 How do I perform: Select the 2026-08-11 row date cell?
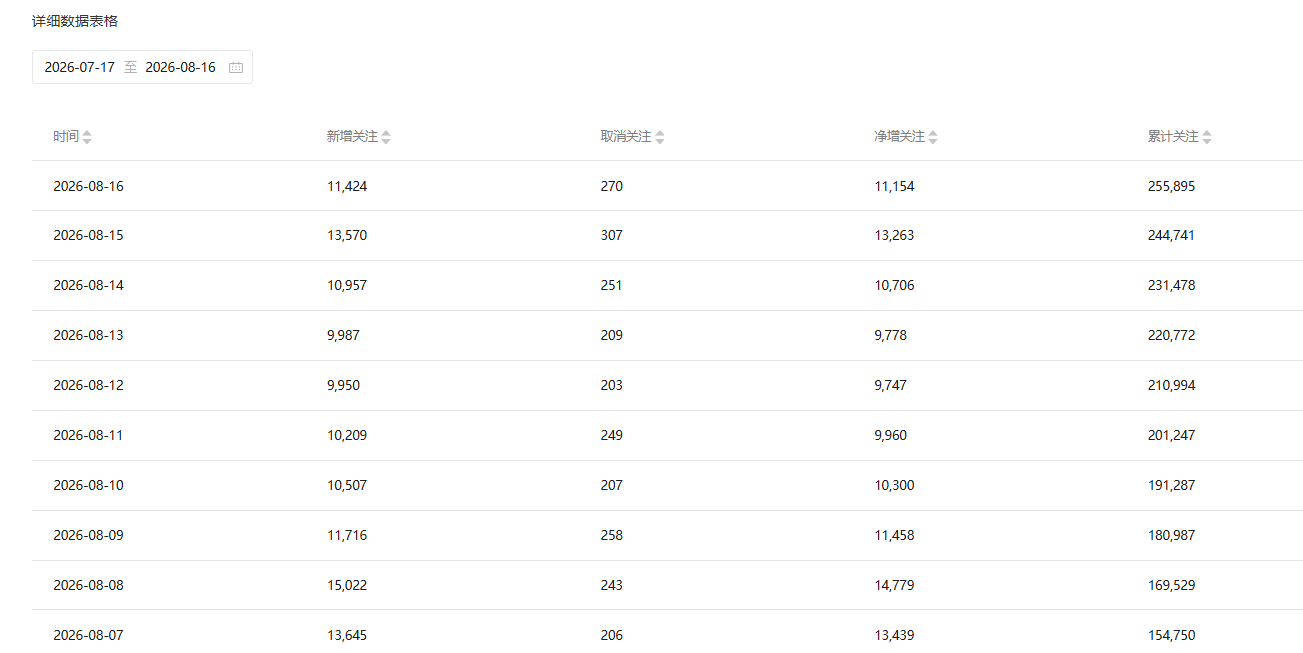click(89, 435)
